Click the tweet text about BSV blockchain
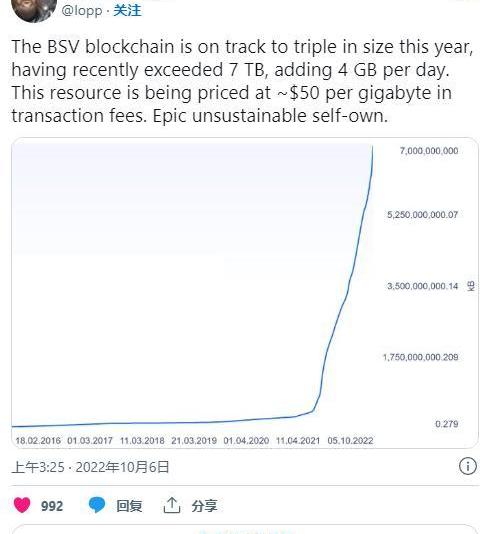Screen dimensions: 488x534 point(242,81)
